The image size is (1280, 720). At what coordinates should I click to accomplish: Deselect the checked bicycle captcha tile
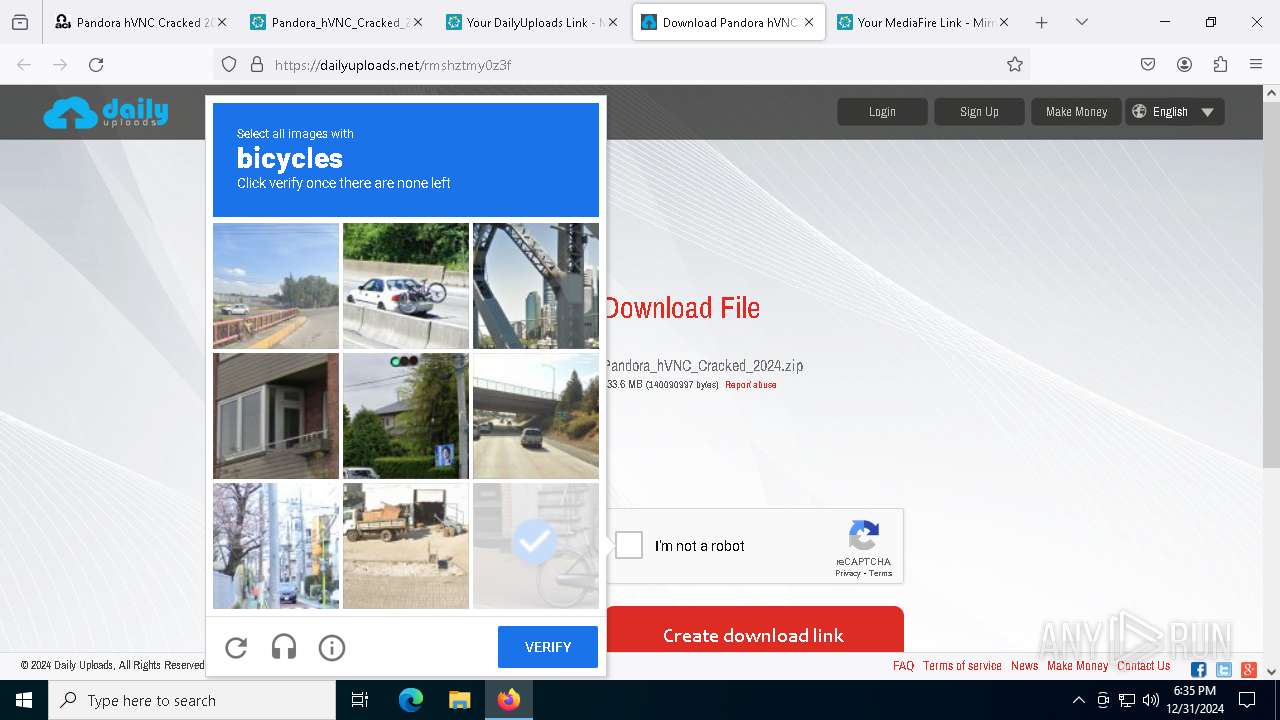click(x=536, y=546)
